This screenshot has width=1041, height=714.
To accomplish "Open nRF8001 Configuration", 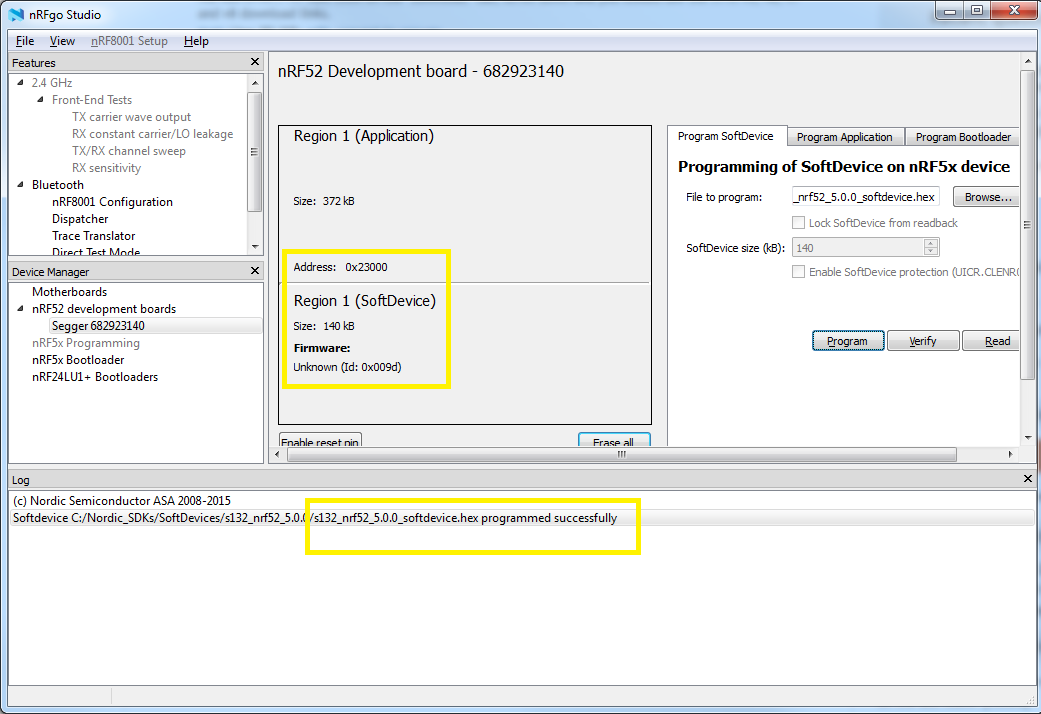I will (x=112, y=202).
